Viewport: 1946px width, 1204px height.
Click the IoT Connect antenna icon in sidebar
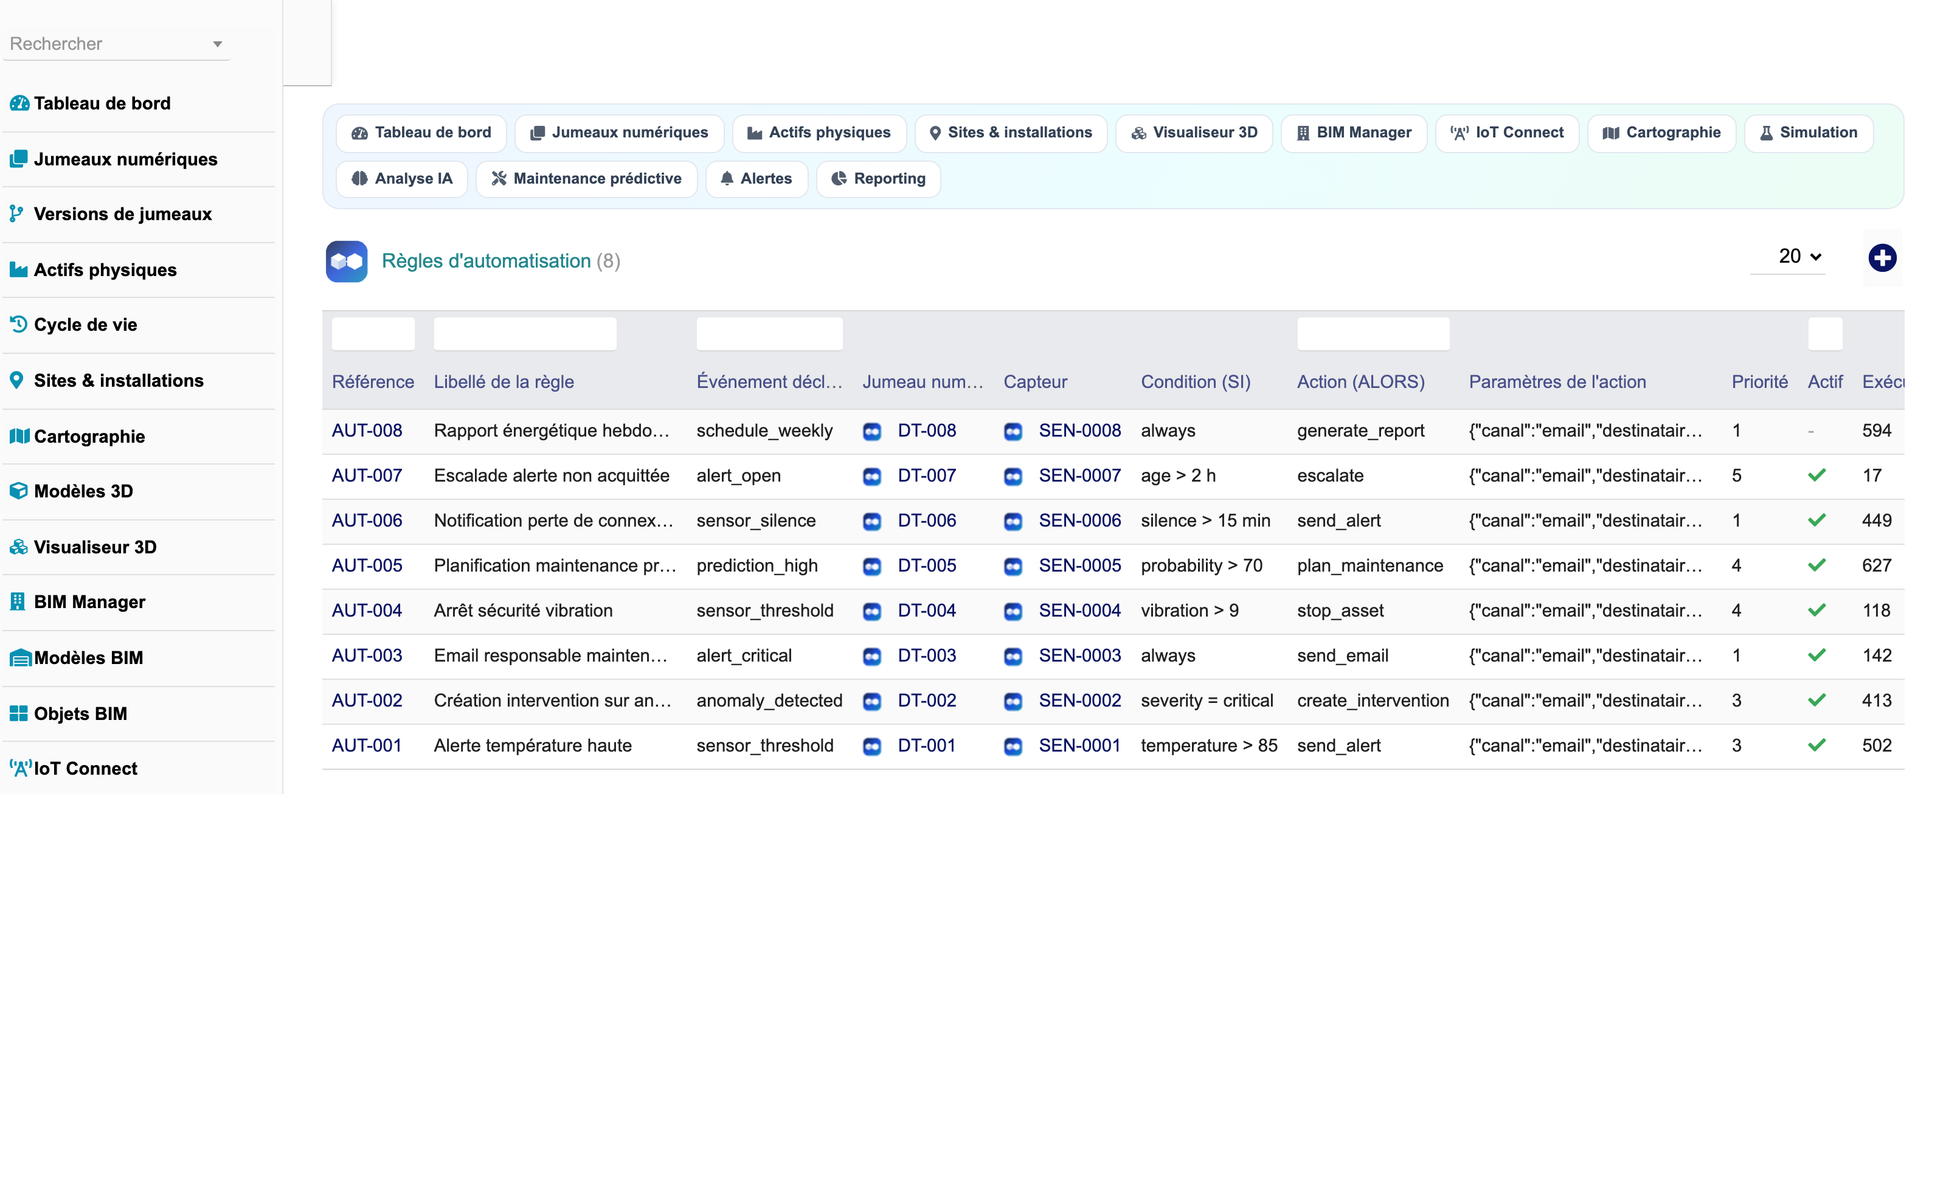point(20,768)
